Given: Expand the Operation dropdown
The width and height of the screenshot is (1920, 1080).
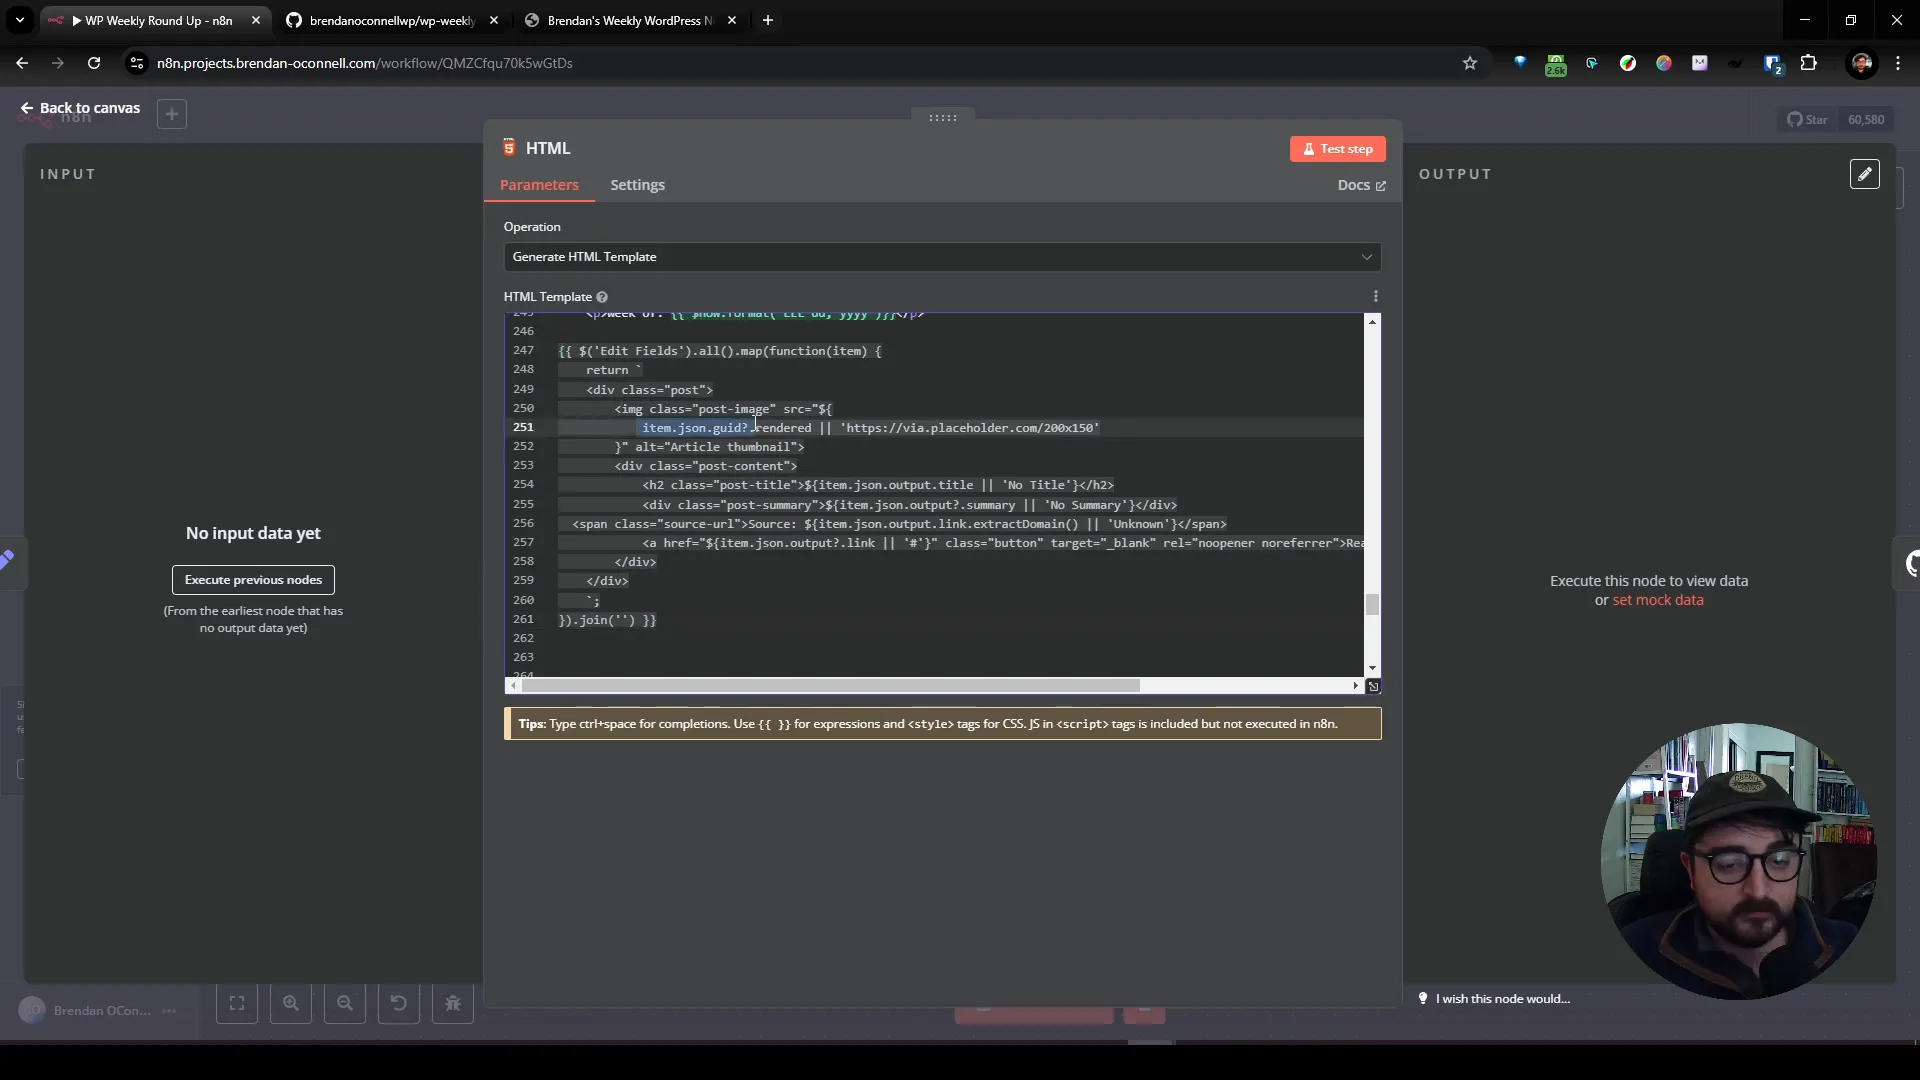Looking at the screenshot, I should 942,257.
